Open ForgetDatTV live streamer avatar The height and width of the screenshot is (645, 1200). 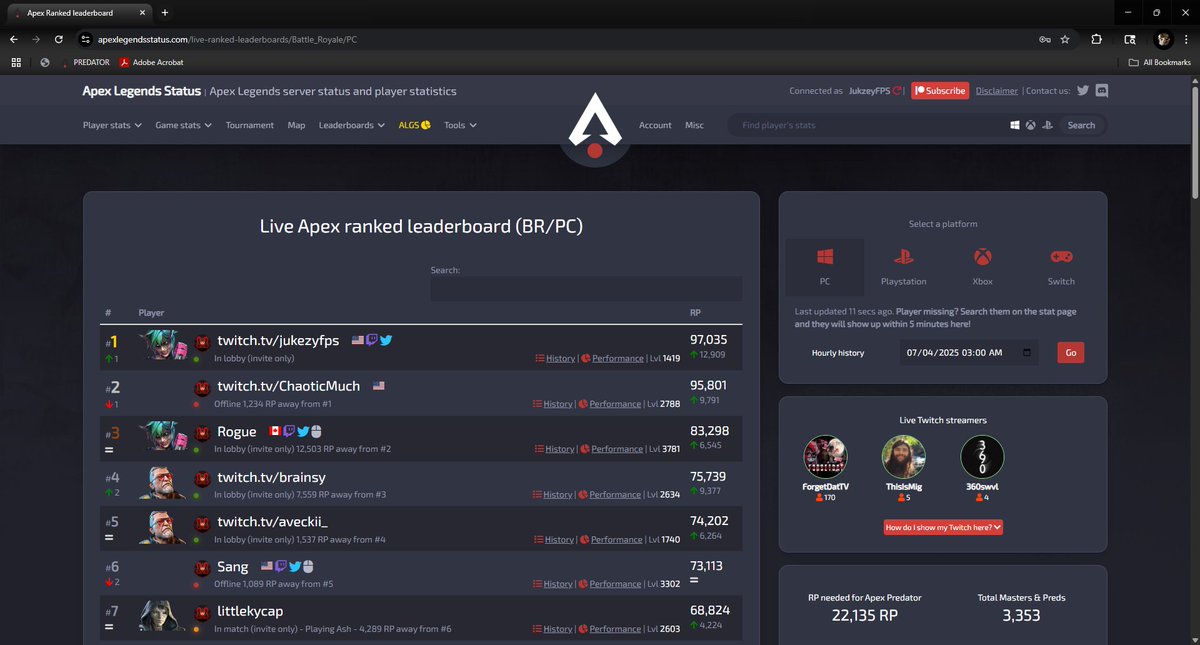coord(825,456)
